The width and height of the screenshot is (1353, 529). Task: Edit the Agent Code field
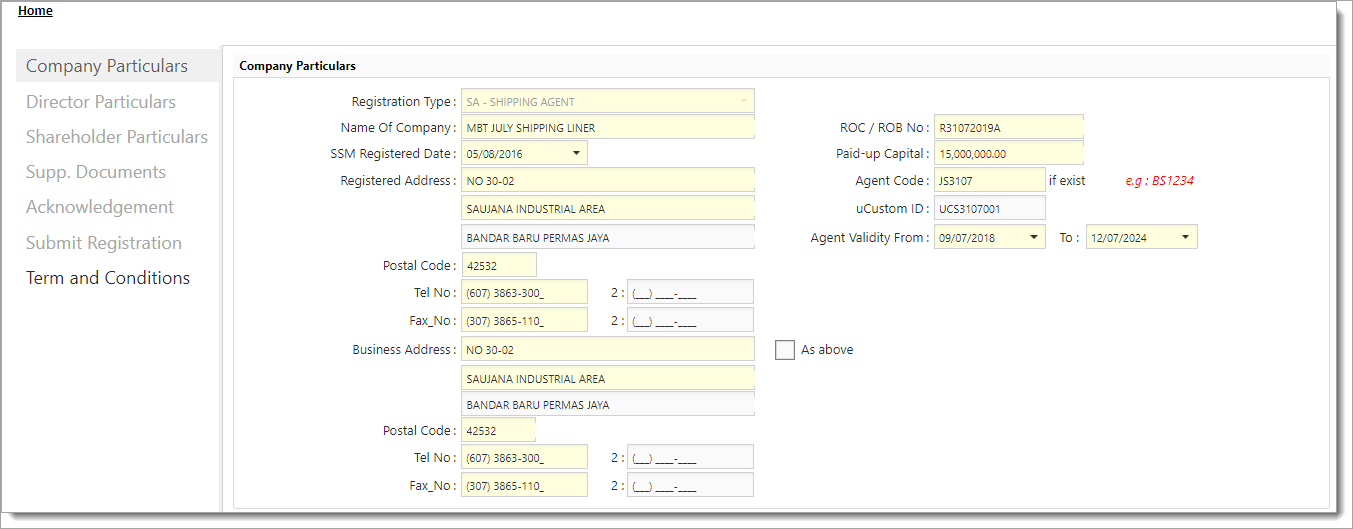(988, 181)
